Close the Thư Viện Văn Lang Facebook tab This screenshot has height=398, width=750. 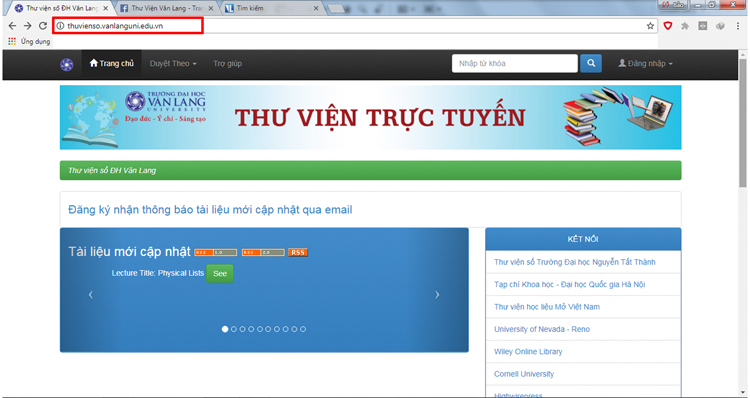tap(210, 8)
